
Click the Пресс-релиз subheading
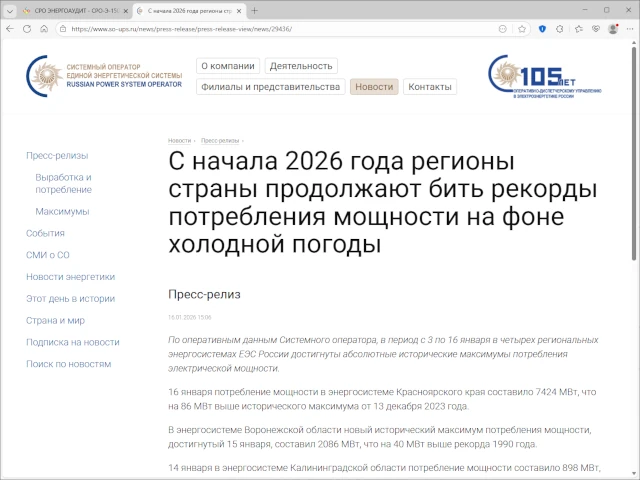click(x=204, y=294)
